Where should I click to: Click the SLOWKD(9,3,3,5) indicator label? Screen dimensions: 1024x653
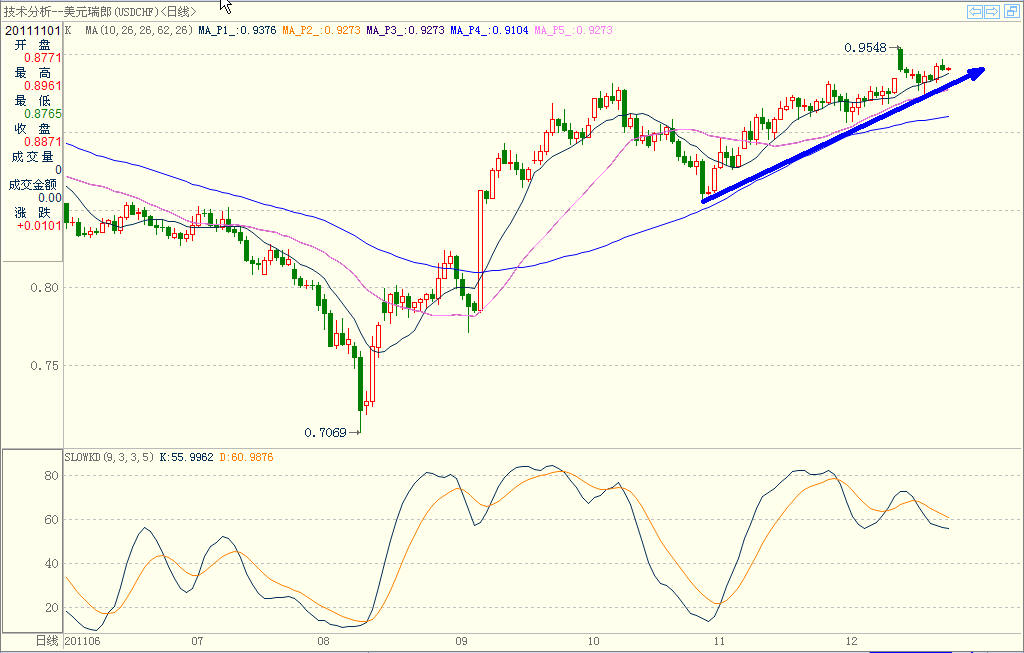pyautogui.click(x=109, y=457)
